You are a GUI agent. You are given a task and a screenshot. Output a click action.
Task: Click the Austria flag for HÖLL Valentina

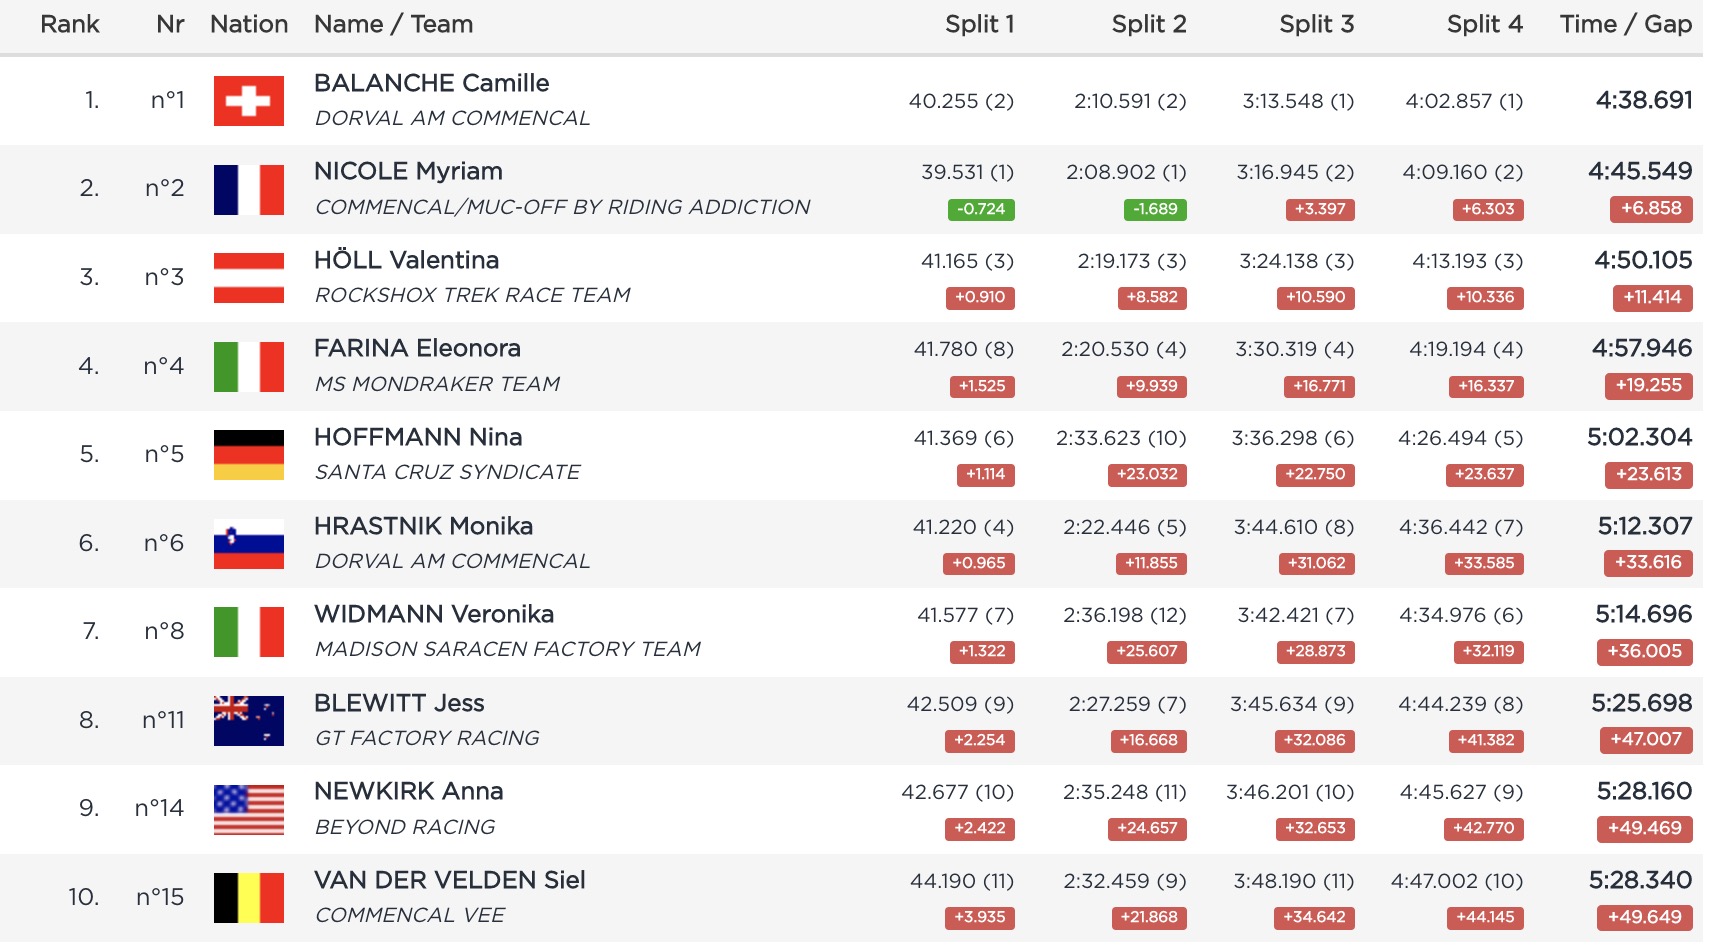pyautogui.click(x=248, y=278)
